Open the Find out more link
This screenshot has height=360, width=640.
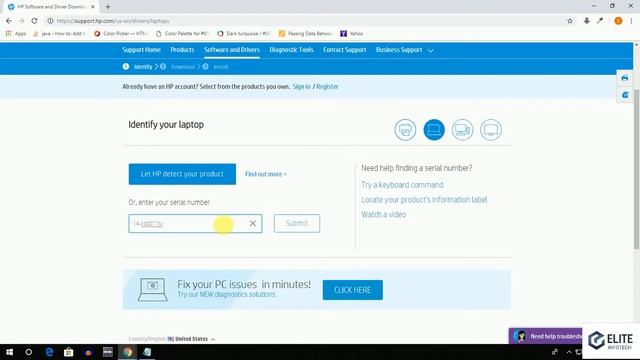pyautogui.click(x=266, y=174)
